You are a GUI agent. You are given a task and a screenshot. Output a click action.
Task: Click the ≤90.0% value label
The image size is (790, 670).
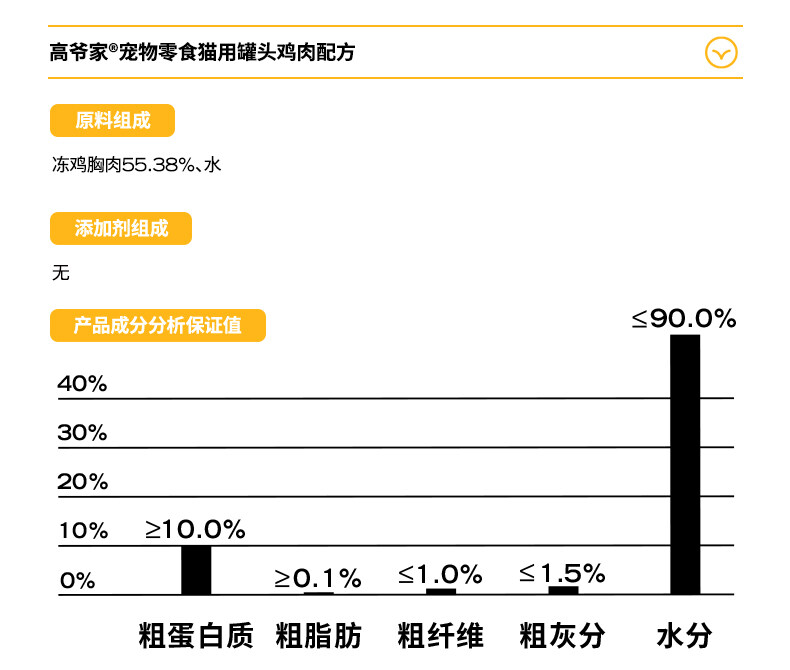[x=684, y=318]
